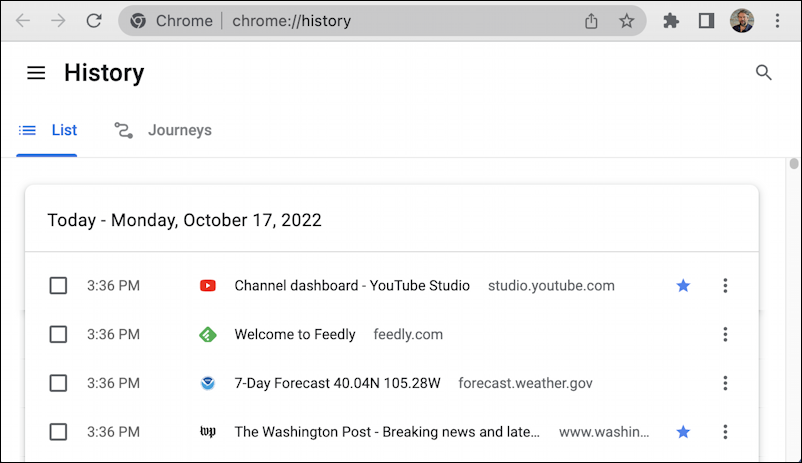Open the 7-Day Forecast 40.04N 105.28W link
This screenshot has width=802, height=463.
coord(337,383)
